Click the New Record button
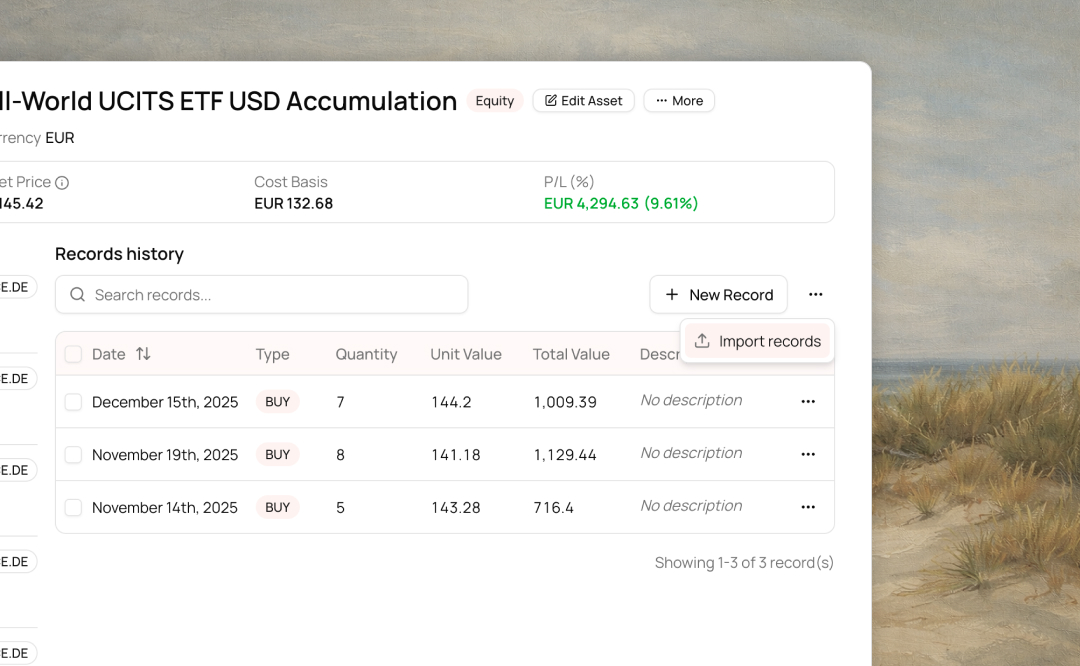 pos(718,295)
